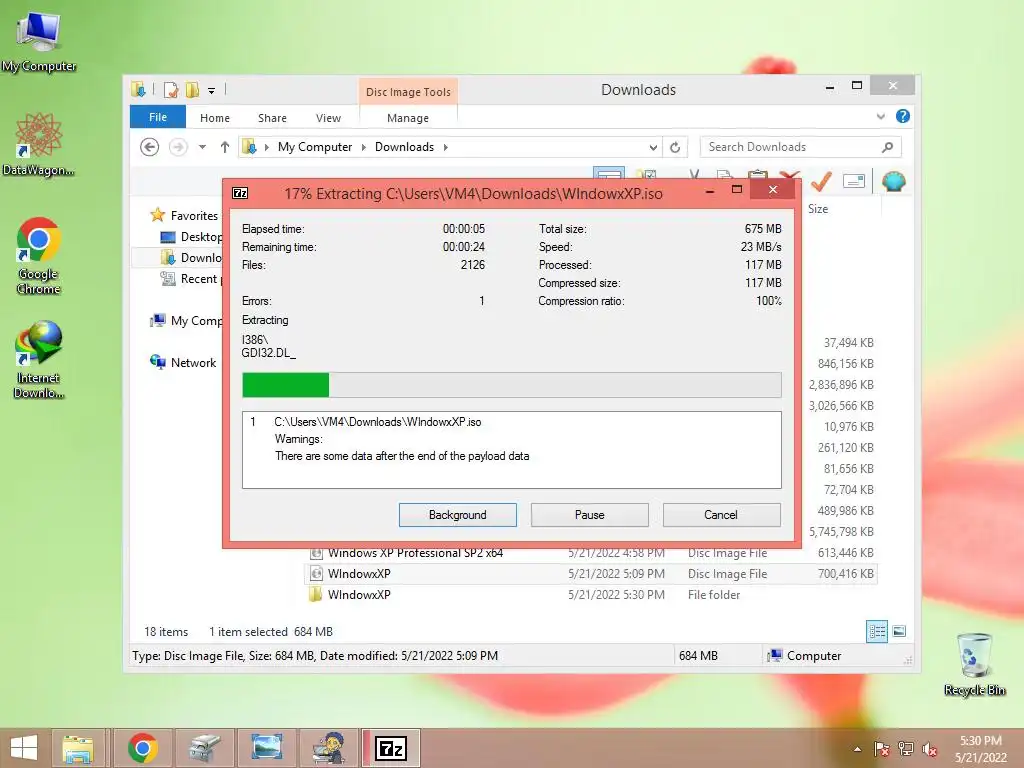
Task: Click the payload data warning message line
Action: click(402, 456)
